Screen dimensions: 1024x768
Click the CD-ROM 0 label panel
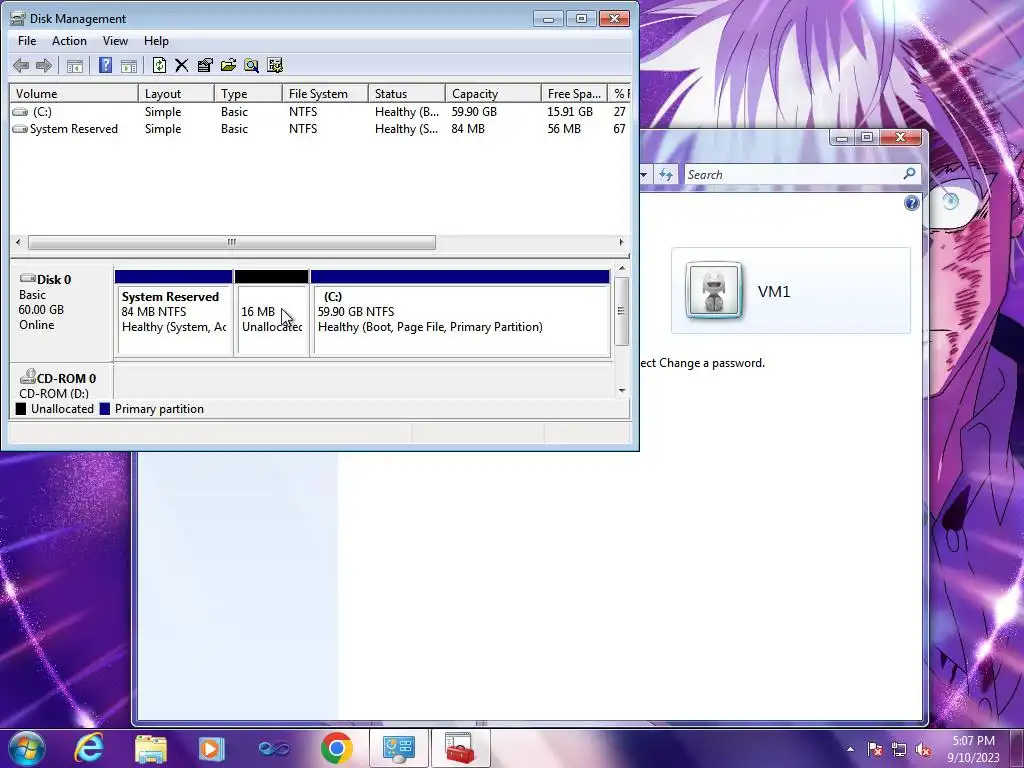(x=62, y=381)
